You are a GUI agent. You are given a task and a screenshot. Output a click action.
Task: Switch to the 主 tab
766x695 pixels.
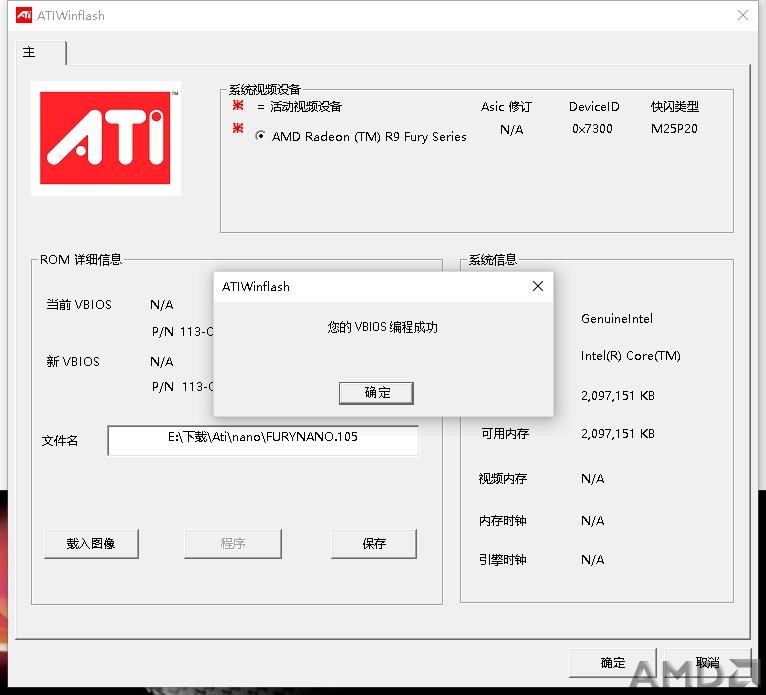41,52
